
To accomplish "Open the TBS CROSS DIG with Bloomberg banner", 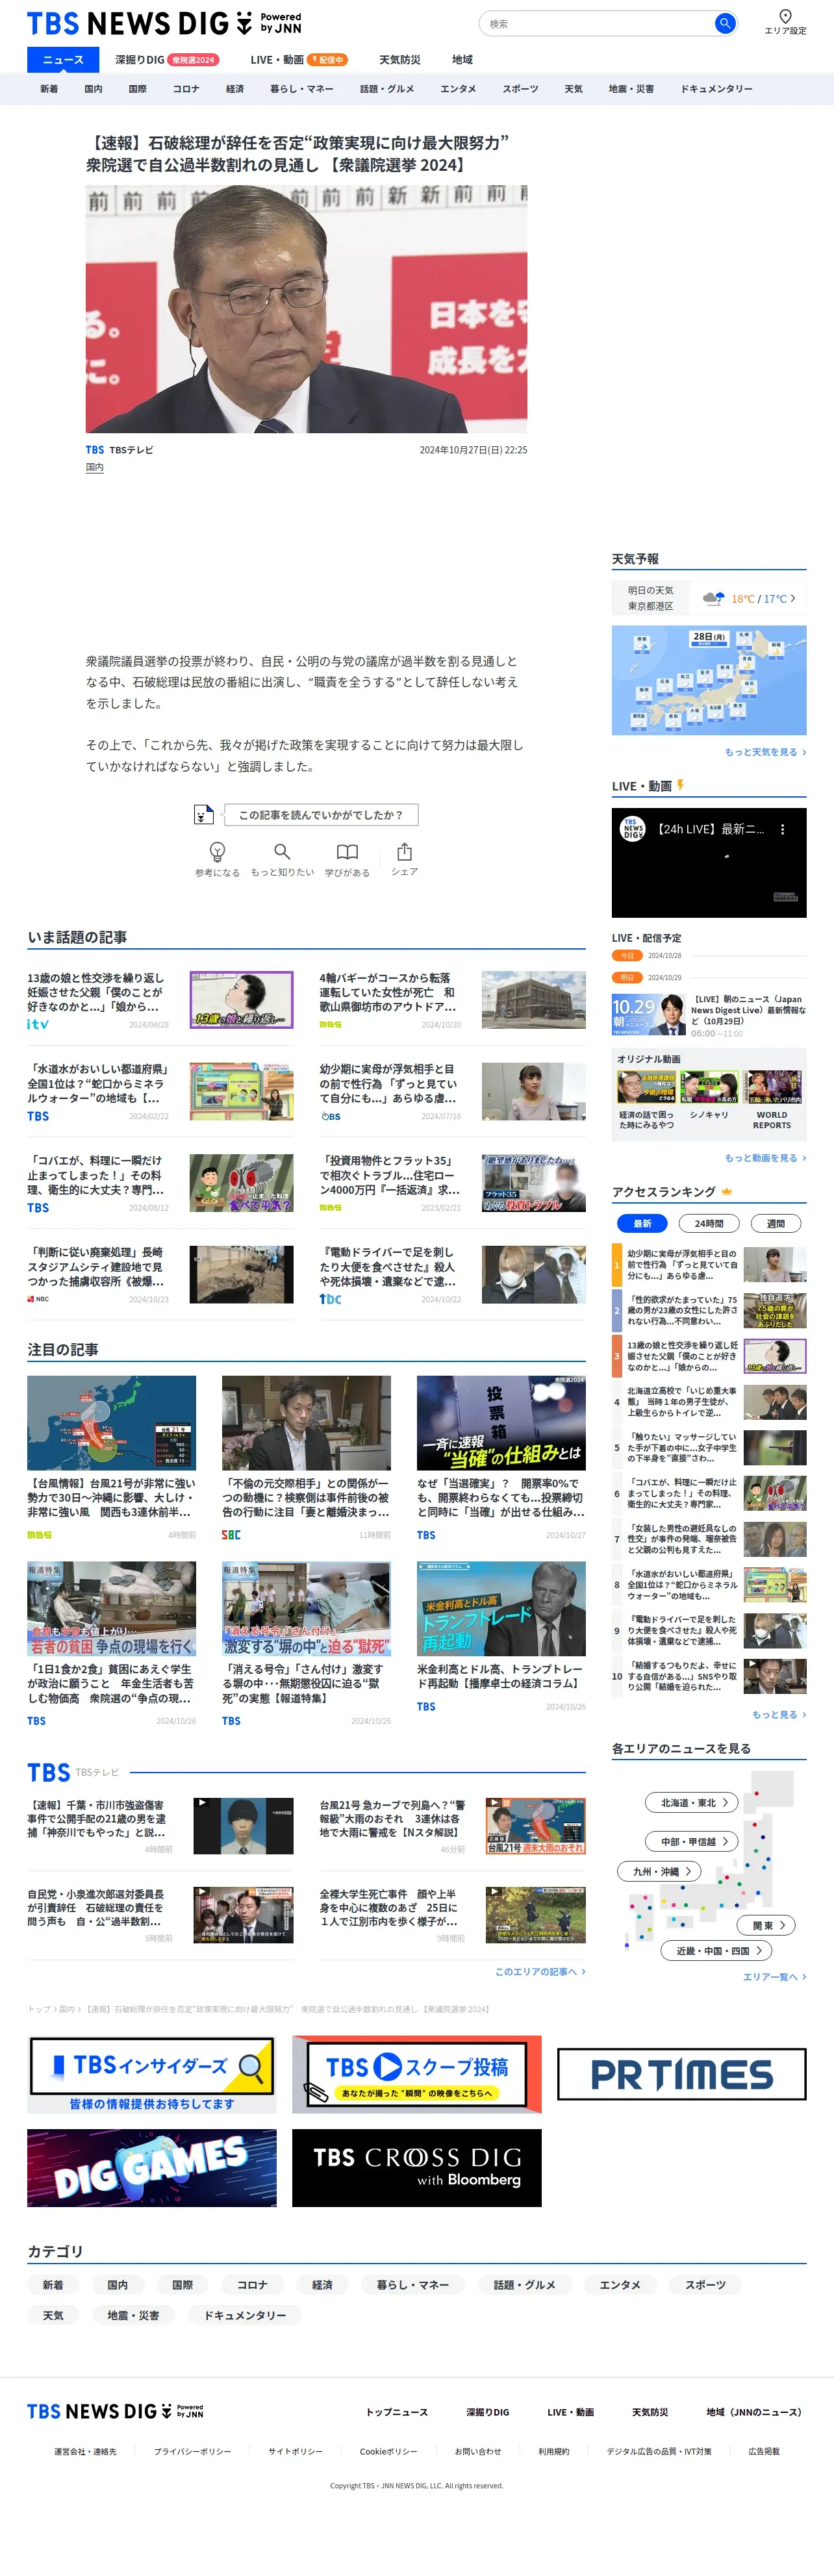I will 417,2168.
